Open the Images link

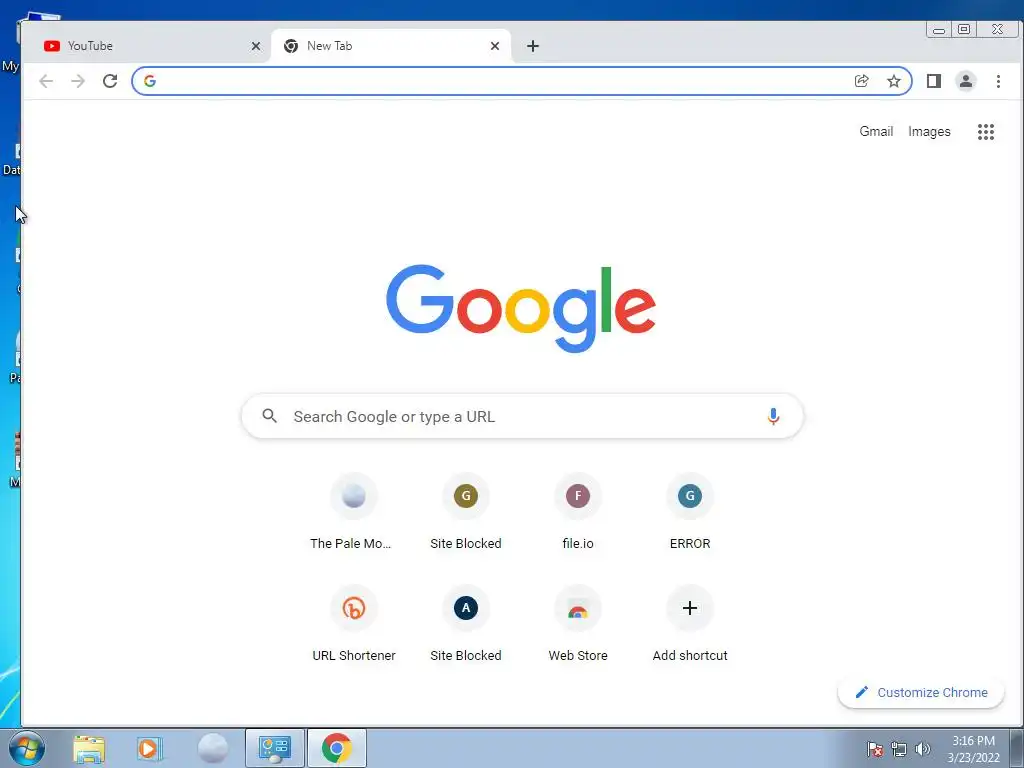(x=929, y=131)
